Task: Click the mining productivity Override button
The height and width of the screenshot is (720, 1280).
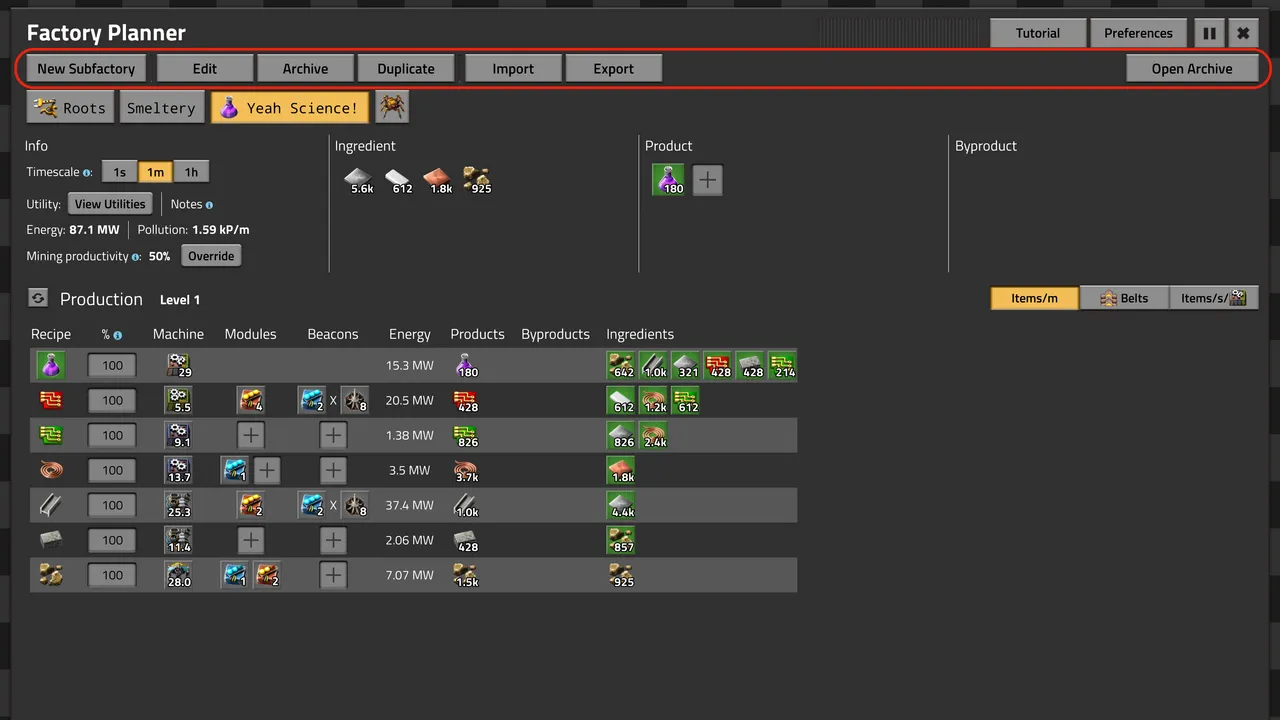Action: click(x=211, y=256)
